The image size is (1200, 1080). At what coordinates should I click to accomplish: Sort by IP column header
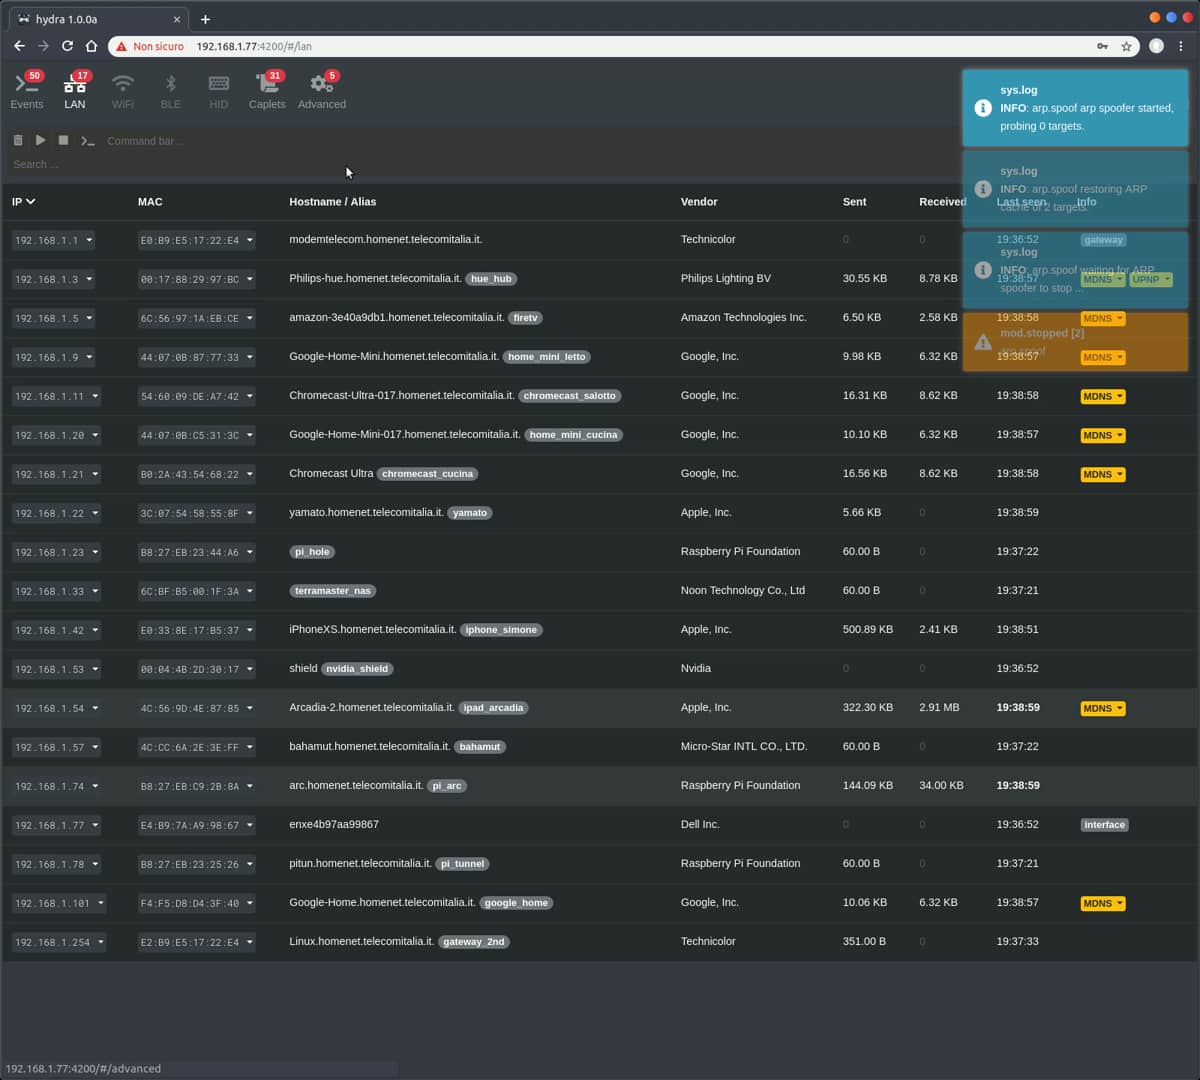coord(23,202)
